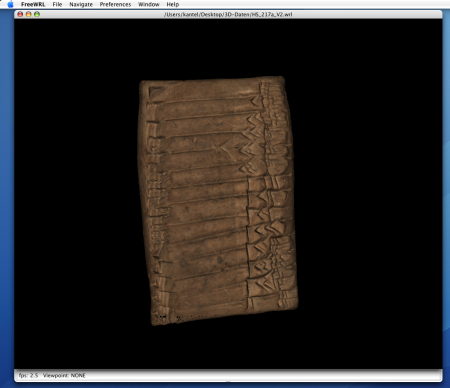This screenshot has width=450, height=388.
Task: Open the Preferences menu
Action: [x=115, y=4]
